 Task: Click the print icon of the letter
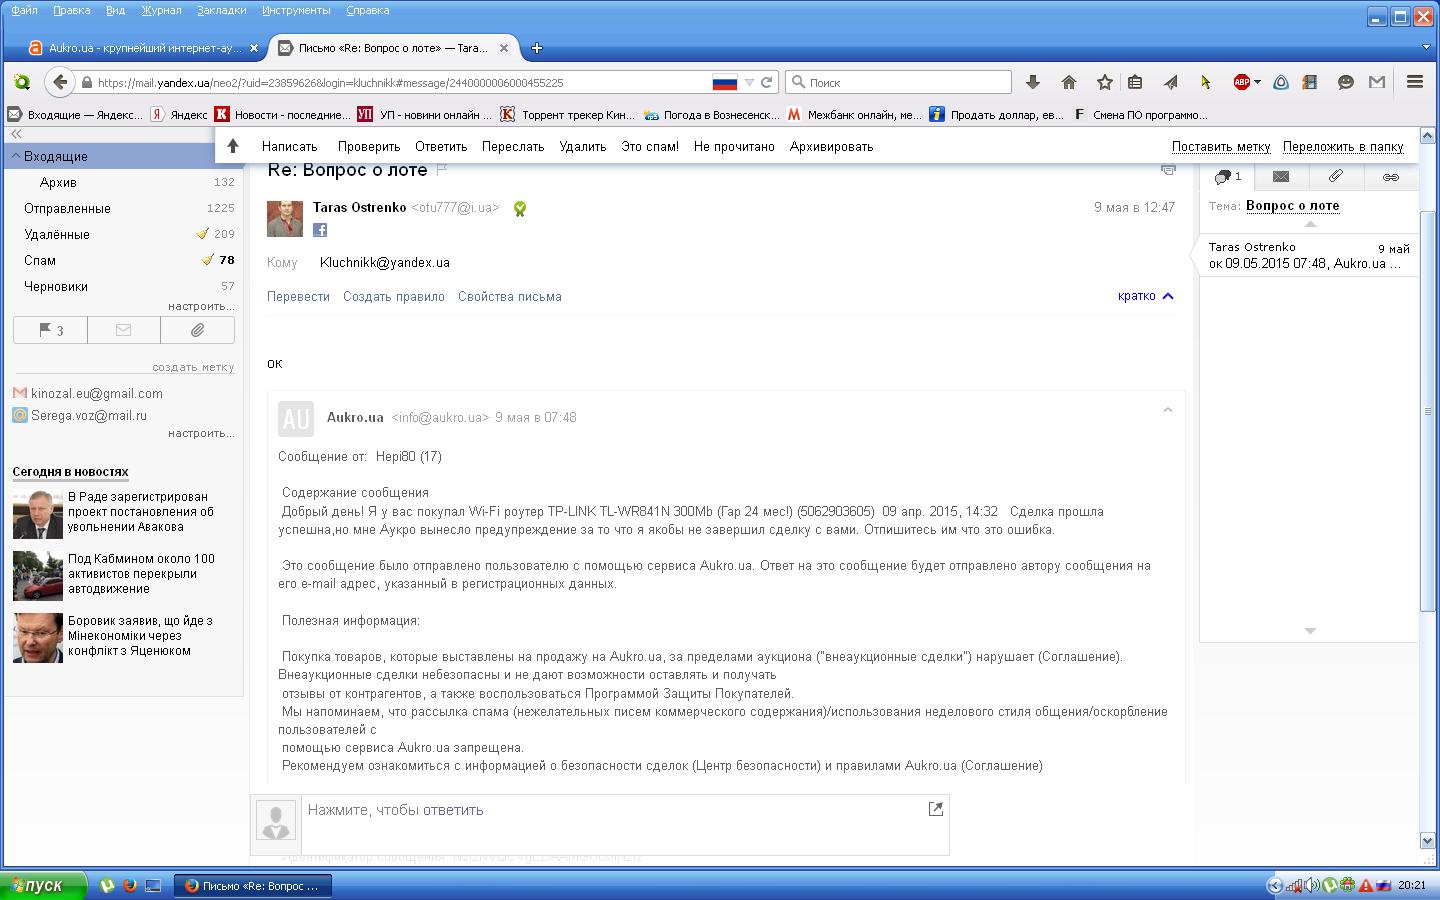coord(1168,170)
